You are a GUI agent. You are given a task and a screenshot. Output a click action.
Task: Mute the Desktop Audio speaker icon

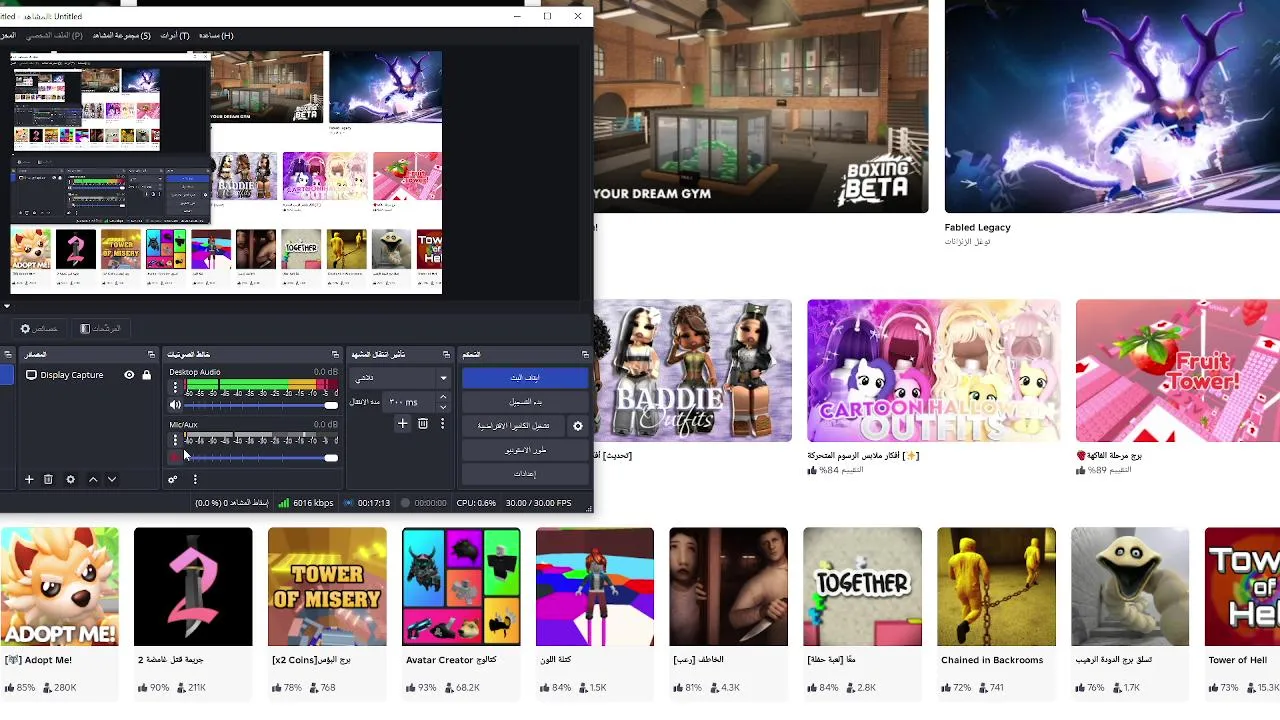[x=176, y=405]
